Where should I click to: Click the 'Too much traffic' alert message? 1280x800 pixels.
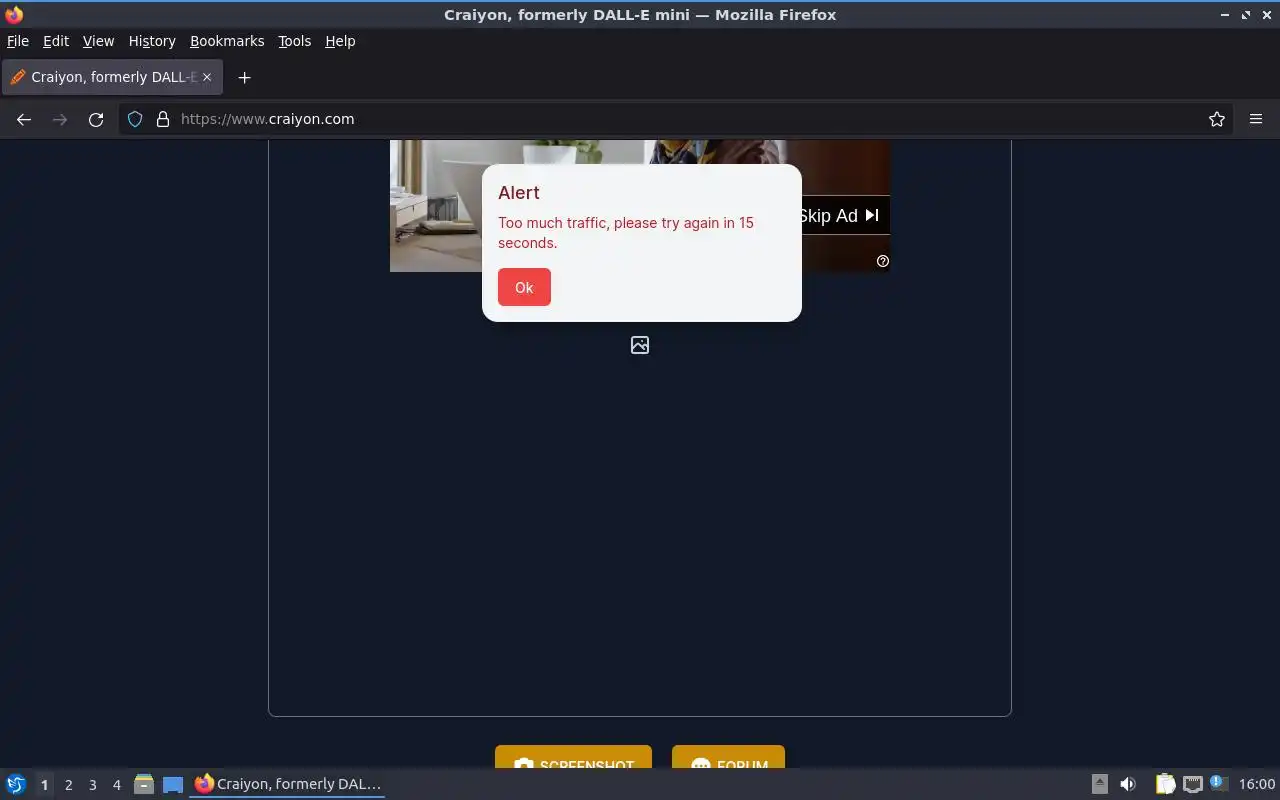click(x=626, y=232)
